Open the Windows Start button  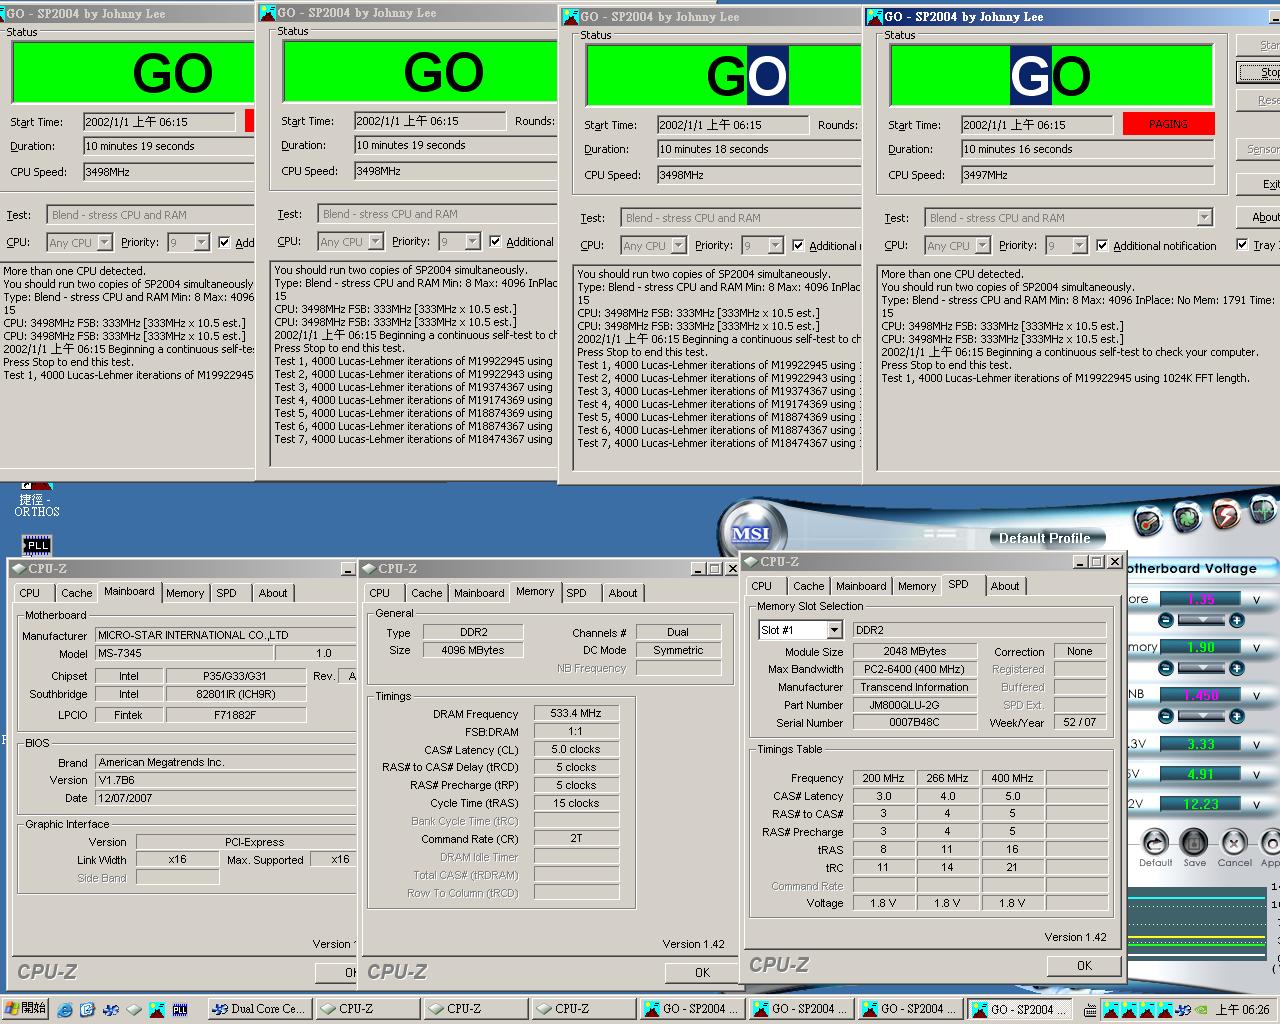point(26,1008)
